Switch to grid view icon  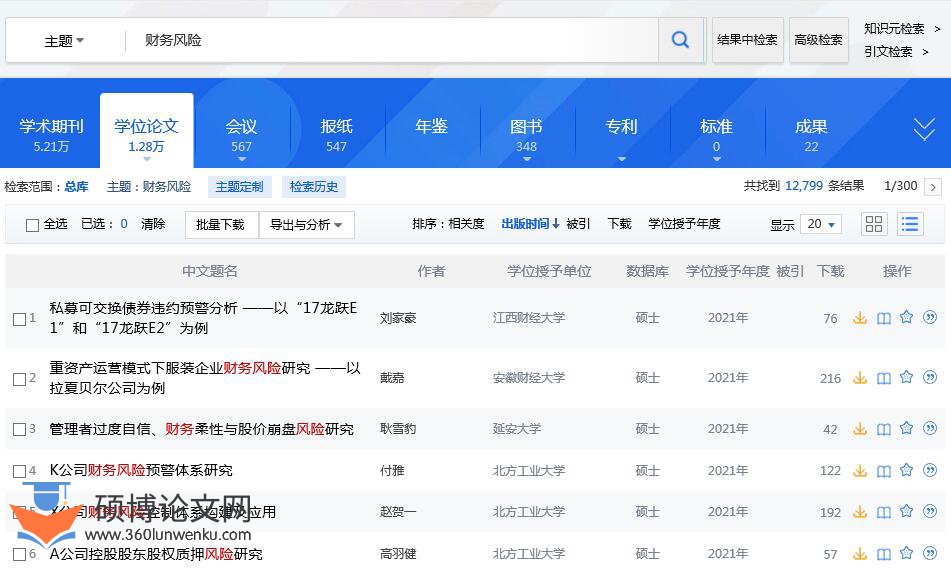[x=874, y=224]
